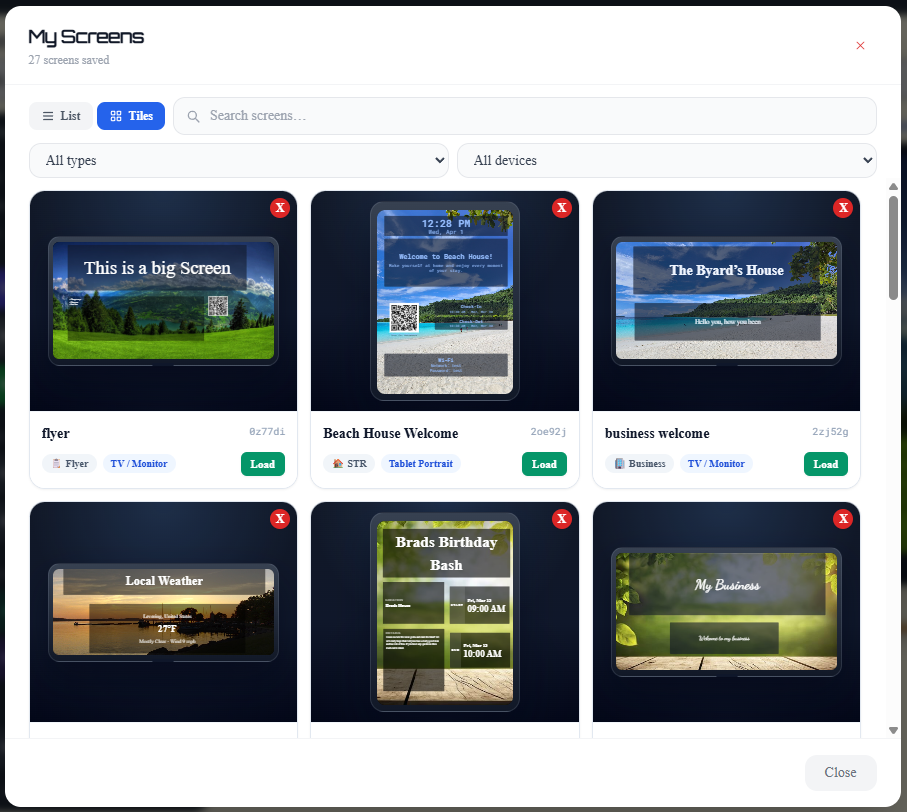The image size is (907, 812).
Task: Focus the Search screens field
Action: (525, 116)
